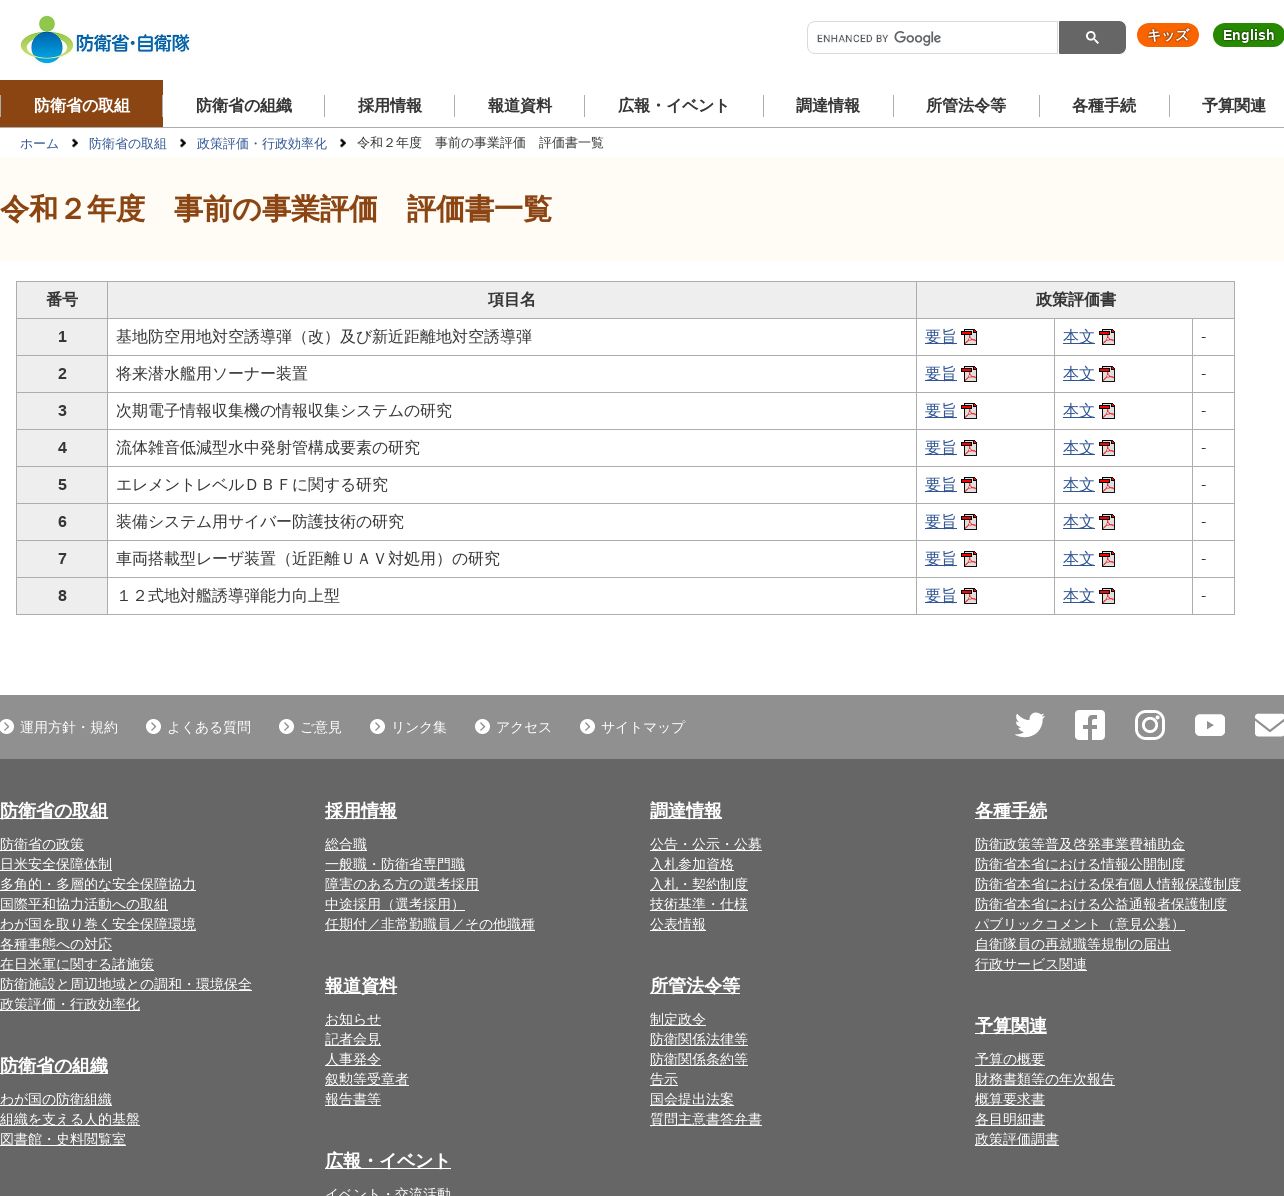Open 本文 link for row 5

point(1078,485)
